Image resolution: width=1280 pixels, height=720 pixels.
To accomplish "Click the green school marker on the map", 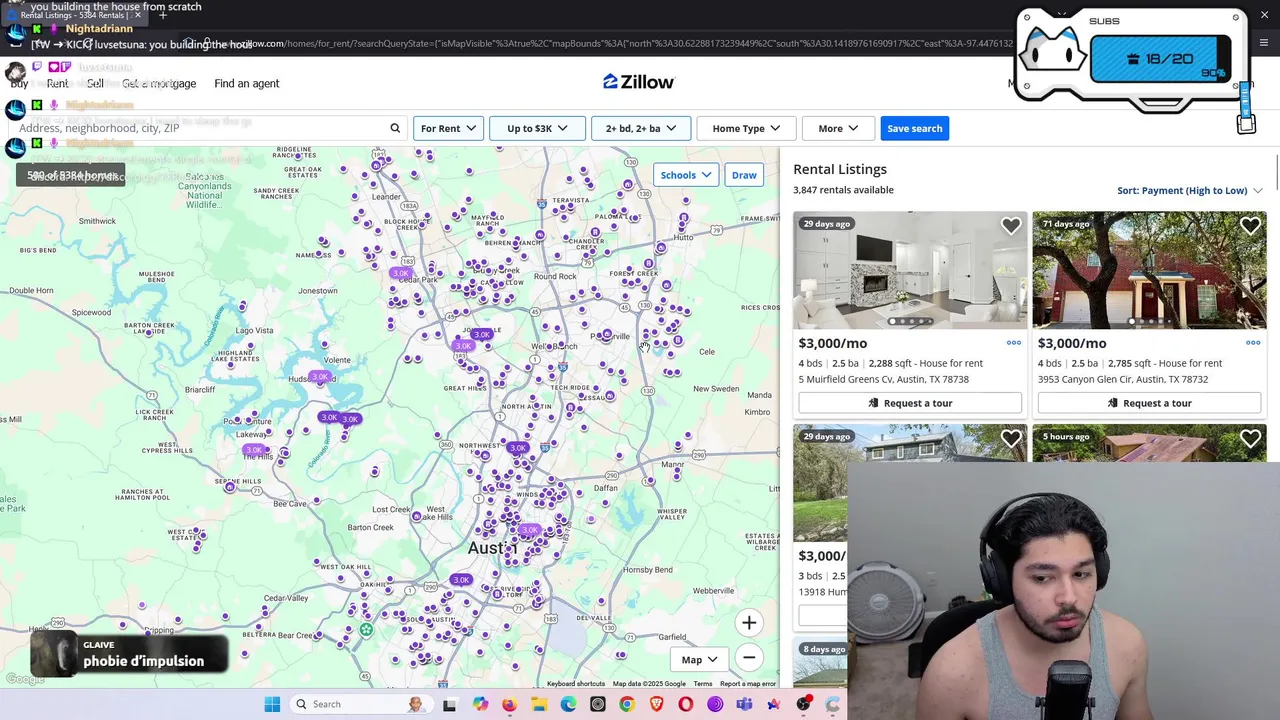I will pyautogui.click(x=366, y=630).
